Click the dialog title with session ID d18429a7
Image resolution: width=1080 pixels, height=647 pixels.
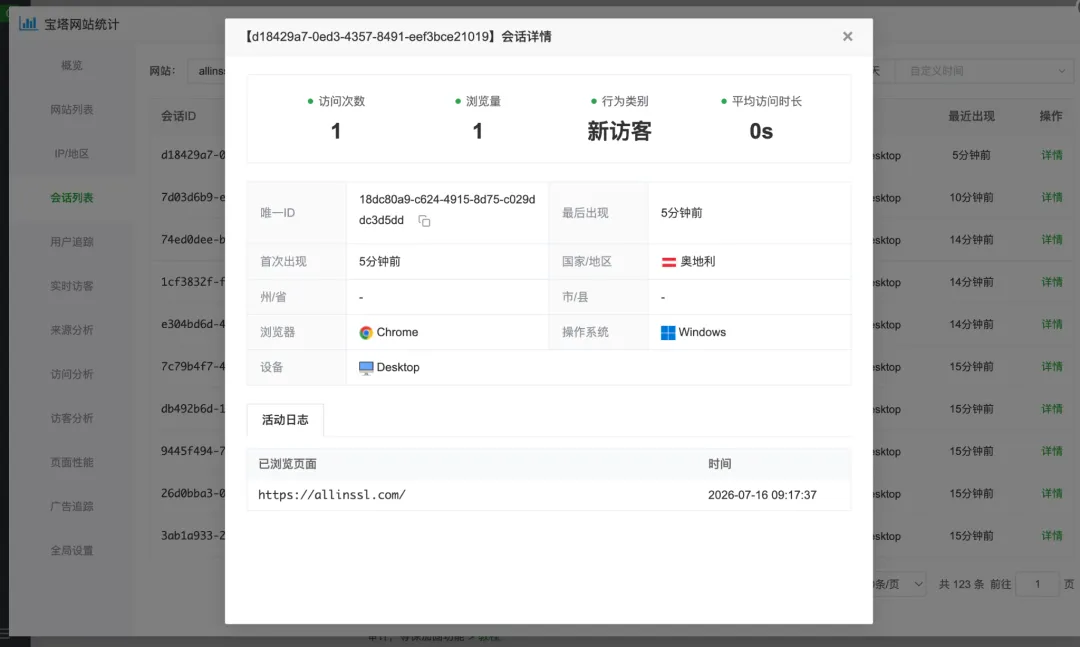(x=398, y=37)
